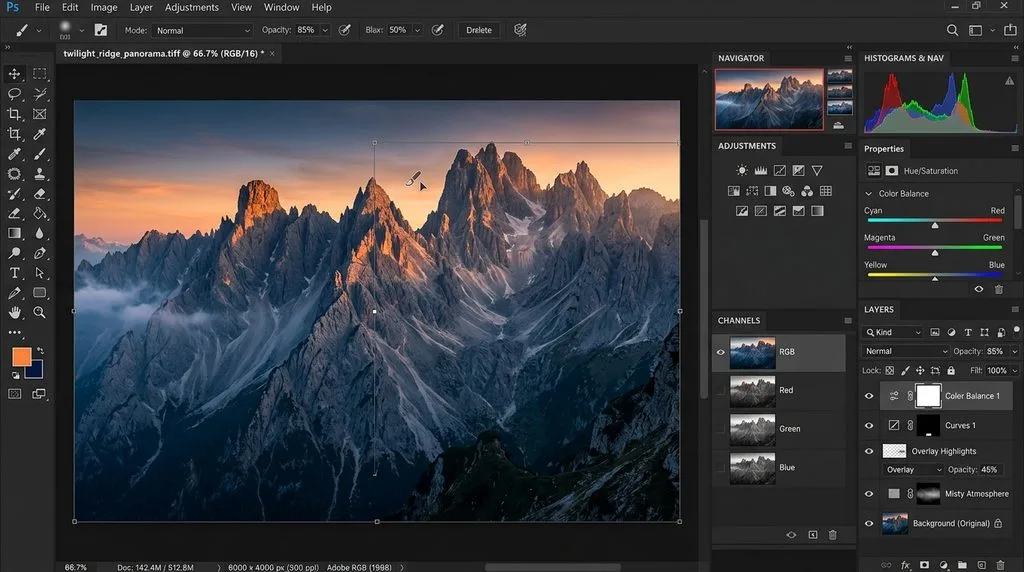Toggle RGB channel visibility eye
This screenshot has width=1024, height=572.
tap(720, 352)
